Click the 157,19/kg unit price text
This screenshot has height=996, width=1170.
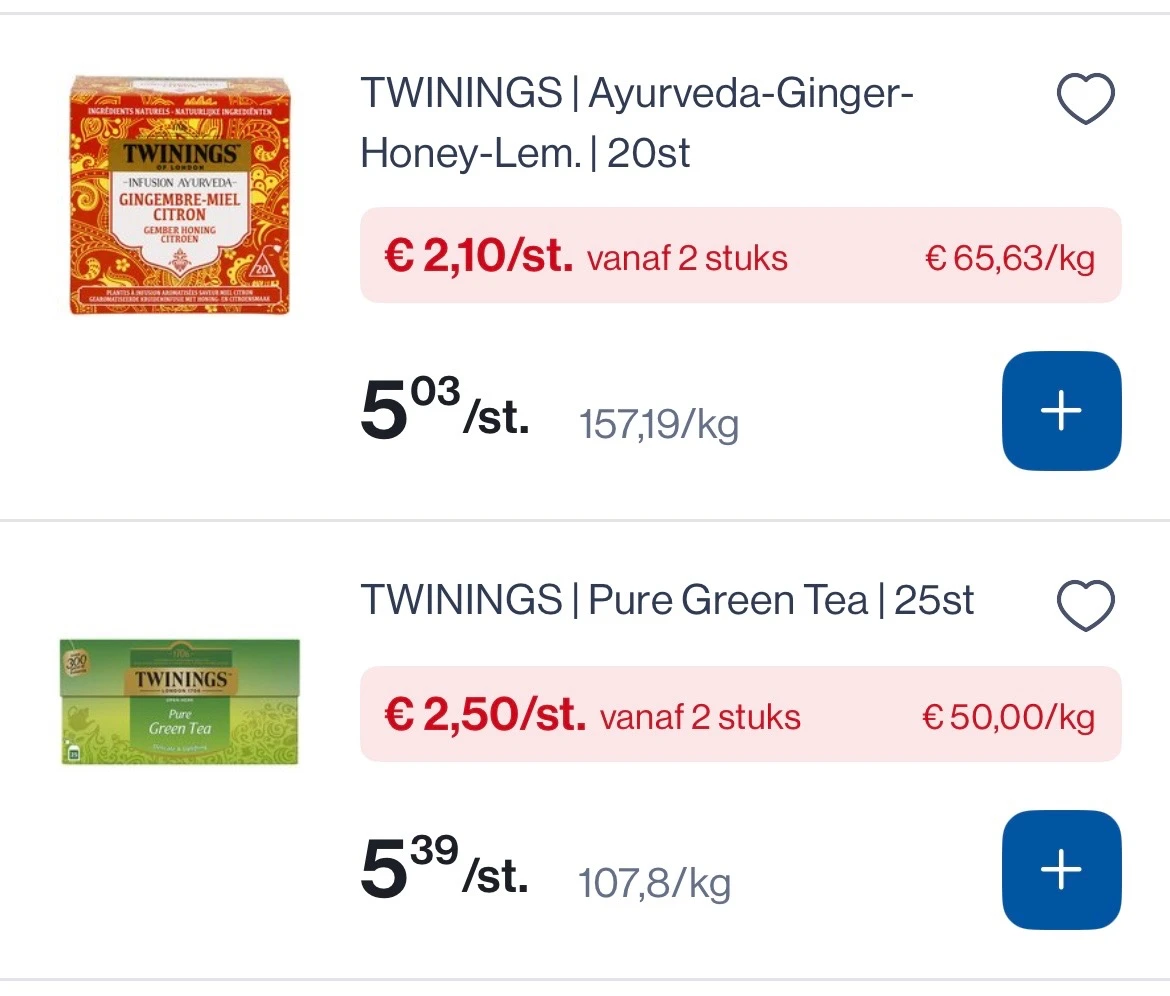pyautogui.click(x=658, y=424)
